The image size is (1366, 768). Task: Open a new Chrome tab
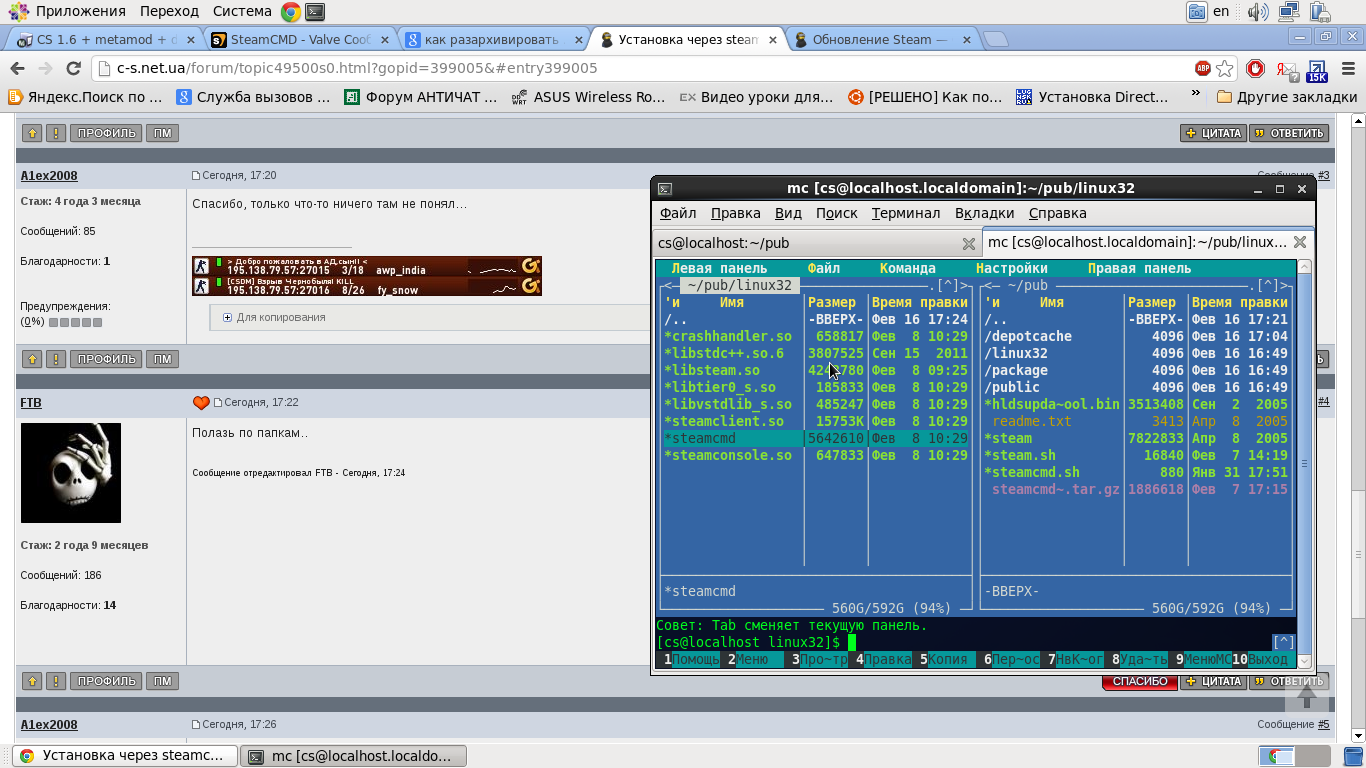coord(996,39)
